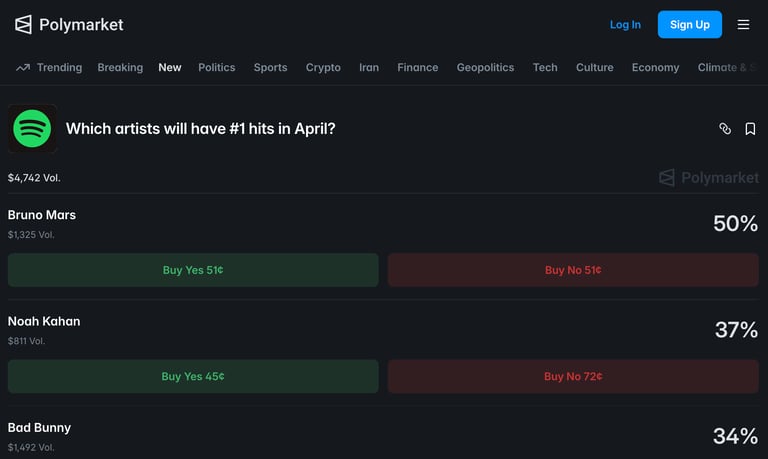Copy the market link icon
Screen dimensions: 768x459
(725, 129)
